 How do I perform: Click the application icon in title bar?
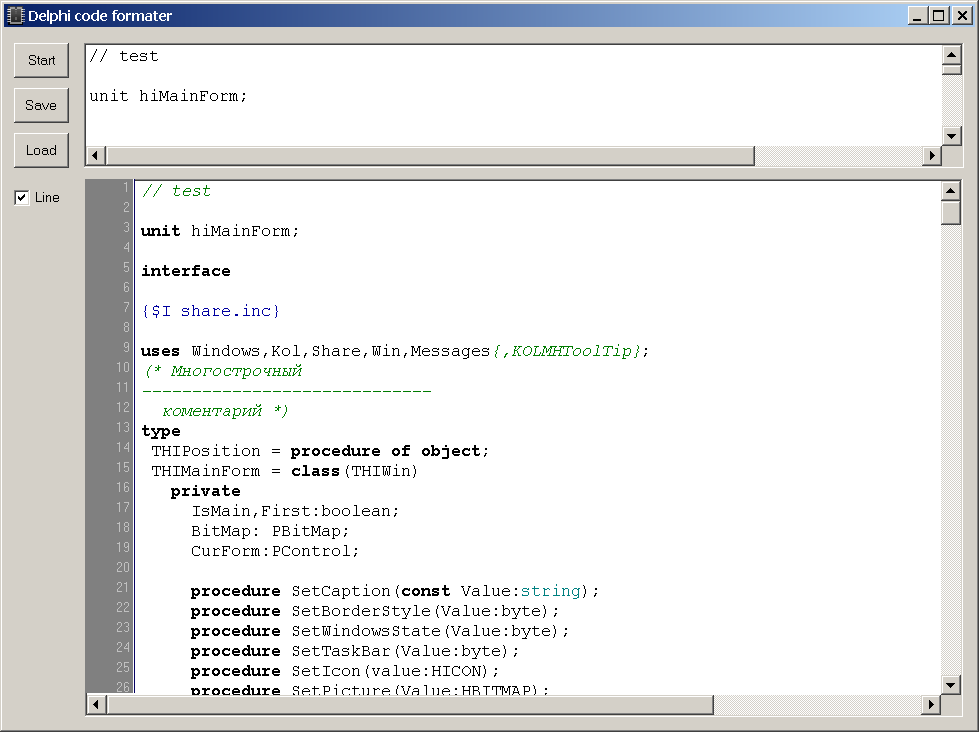[x=15, y=16]
